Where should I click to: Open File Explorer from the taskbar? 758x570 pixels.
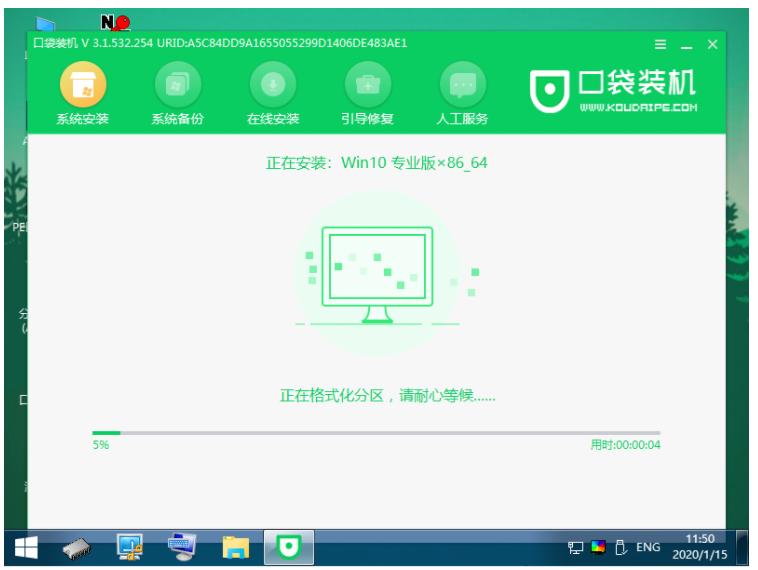pos(235,547)
